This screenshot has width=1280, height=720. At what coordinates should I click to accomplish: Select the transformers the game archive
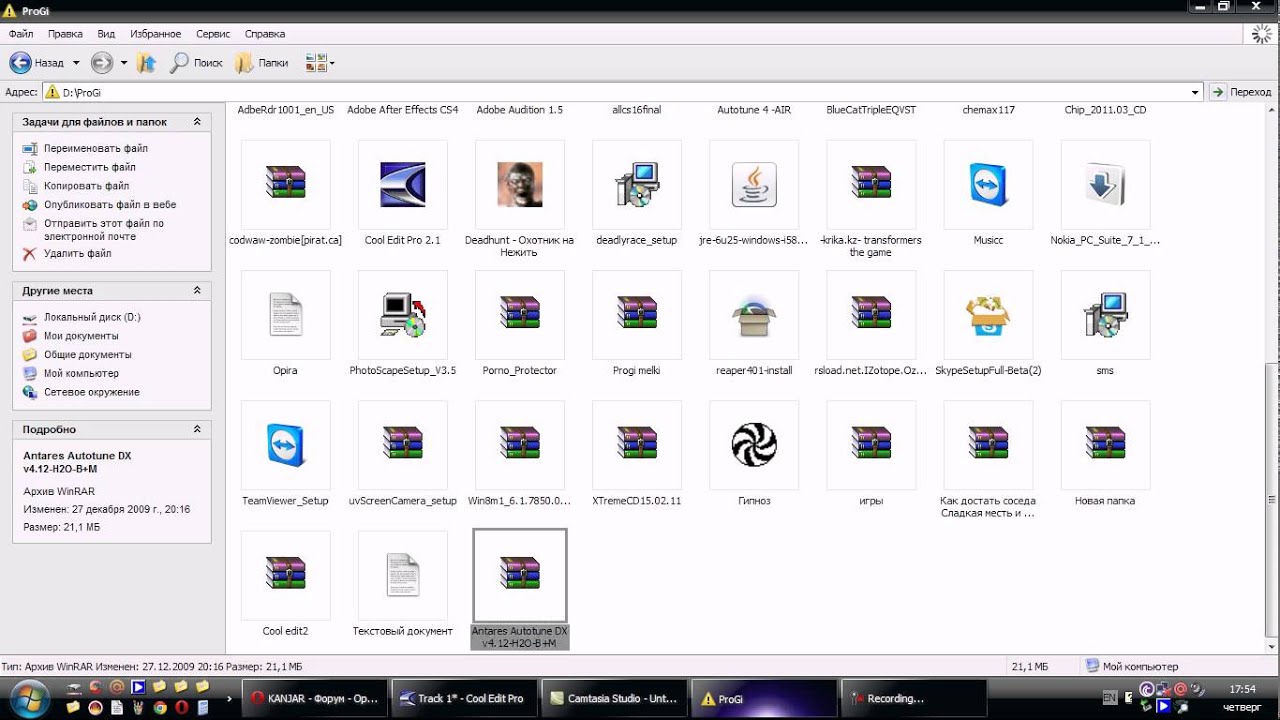pyautogui.click(x=871, y=185)
